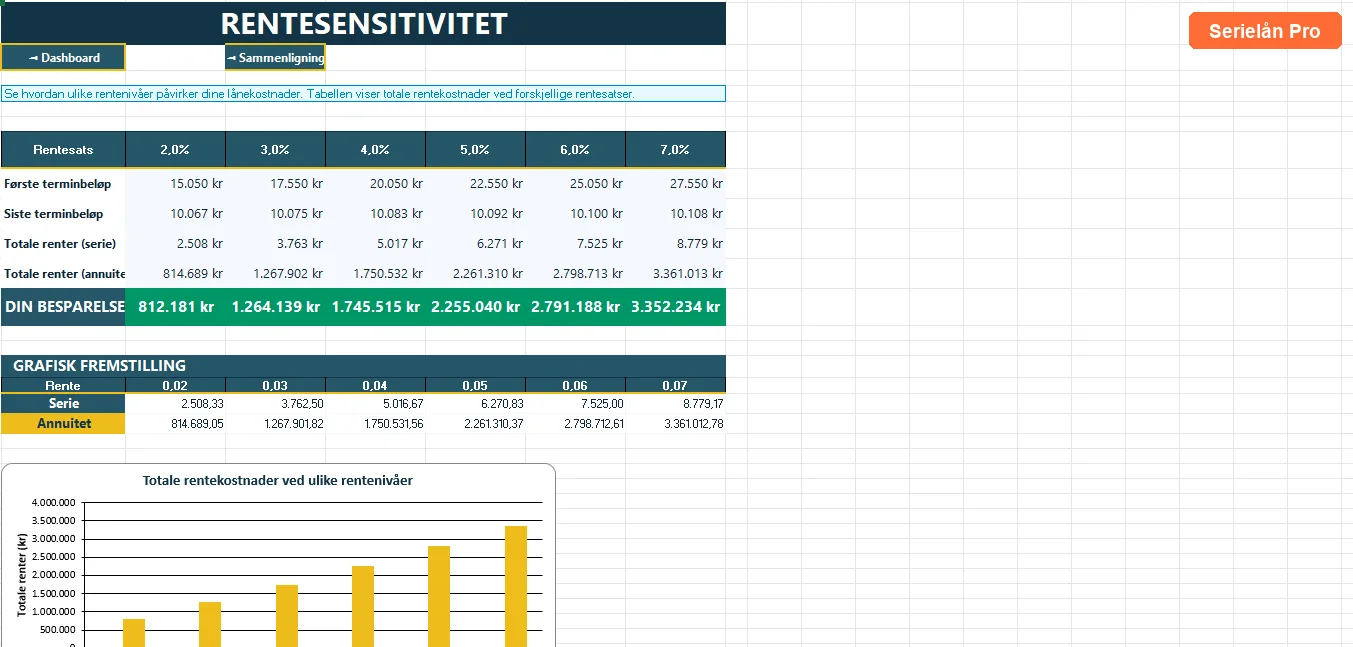Select the 5,0% rate column header

(475, 149)
